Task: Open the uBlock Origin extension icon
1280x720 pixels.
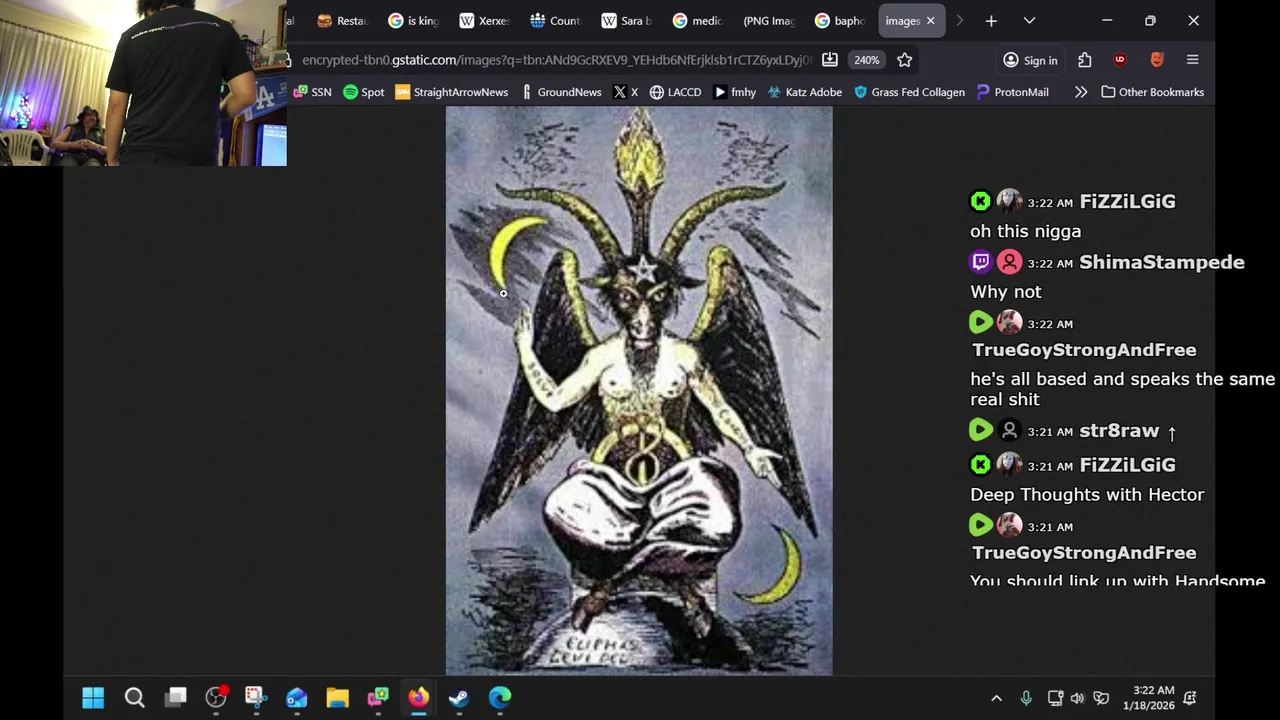Action: pyautogui.click(x=1119, y=60)
